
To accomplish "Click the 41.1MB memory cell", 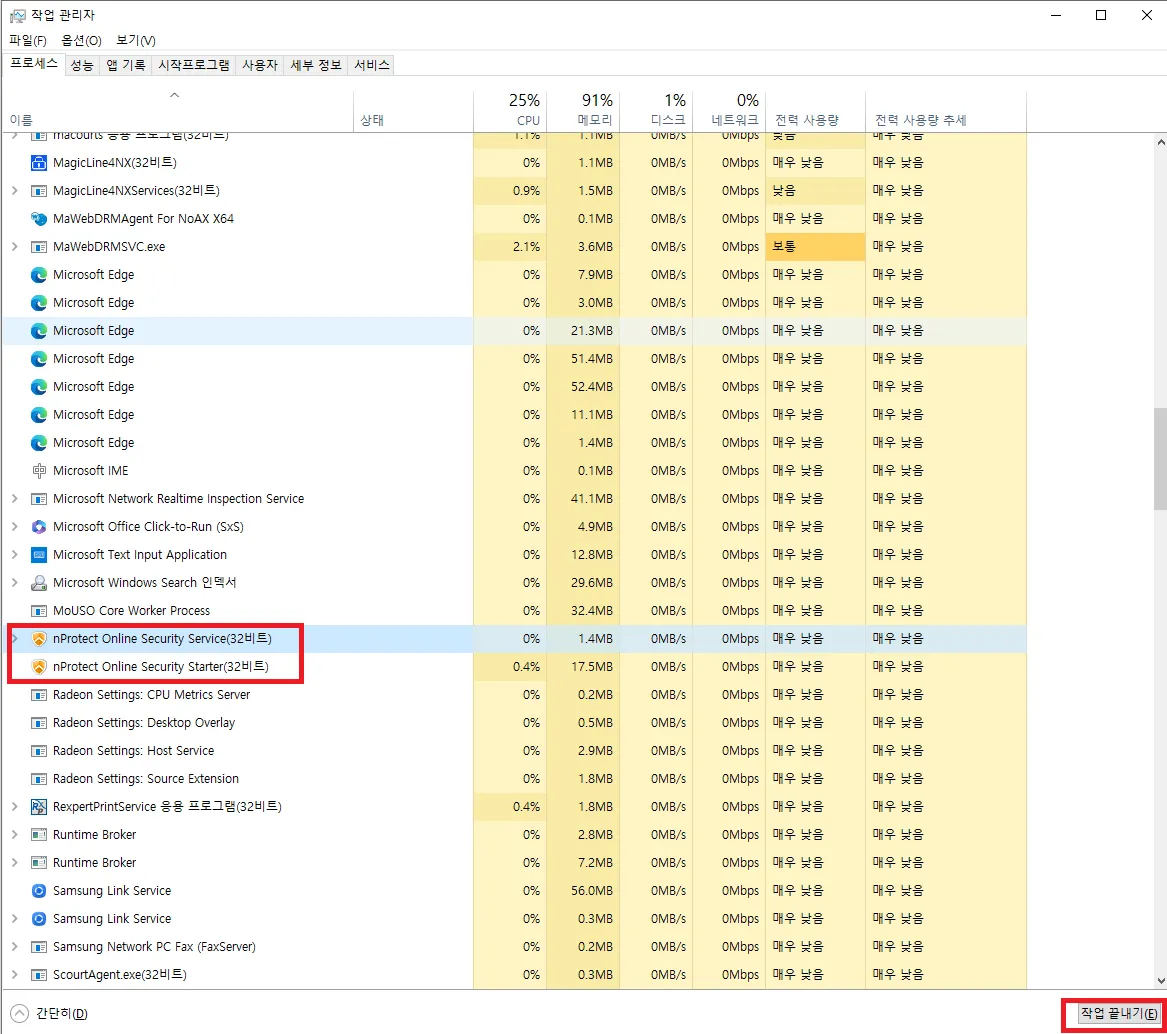I will point(583,499).
